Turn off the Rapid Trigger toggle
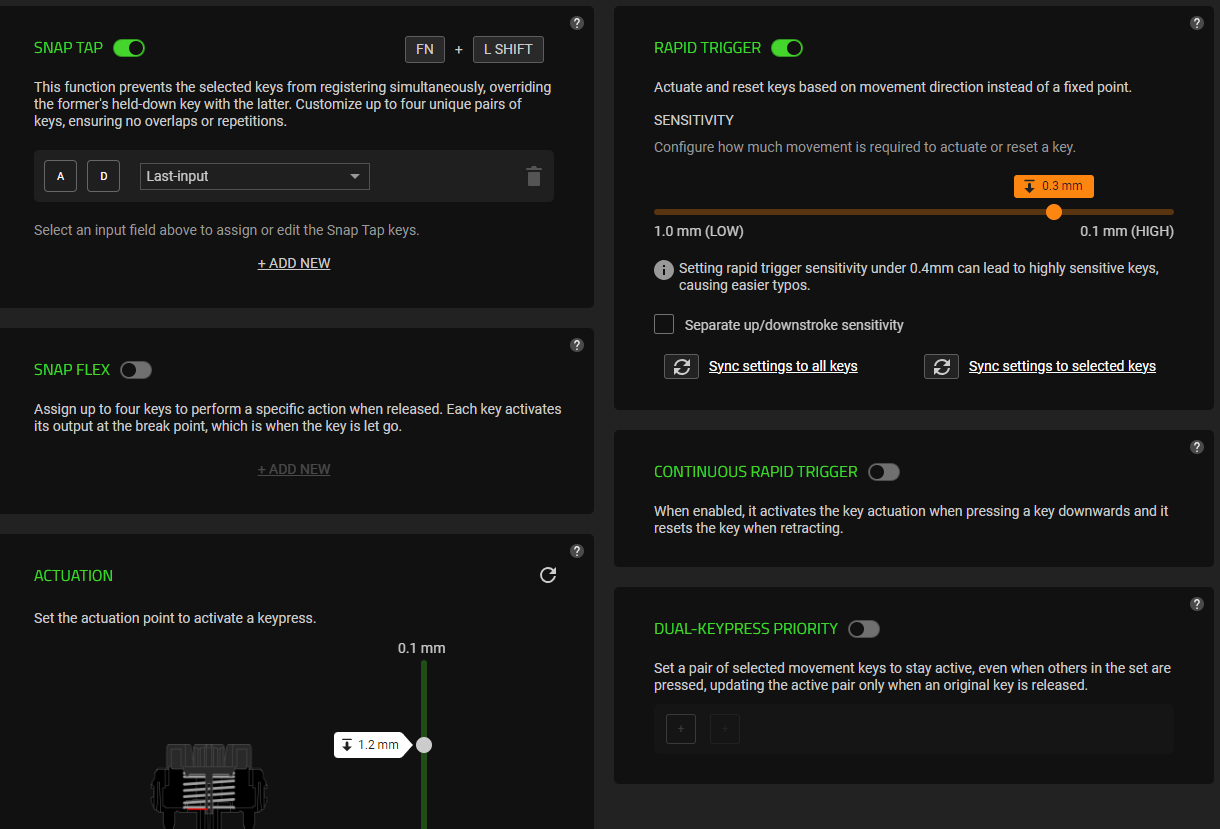Screen dimensions: 1220x829 coord(787,48)
